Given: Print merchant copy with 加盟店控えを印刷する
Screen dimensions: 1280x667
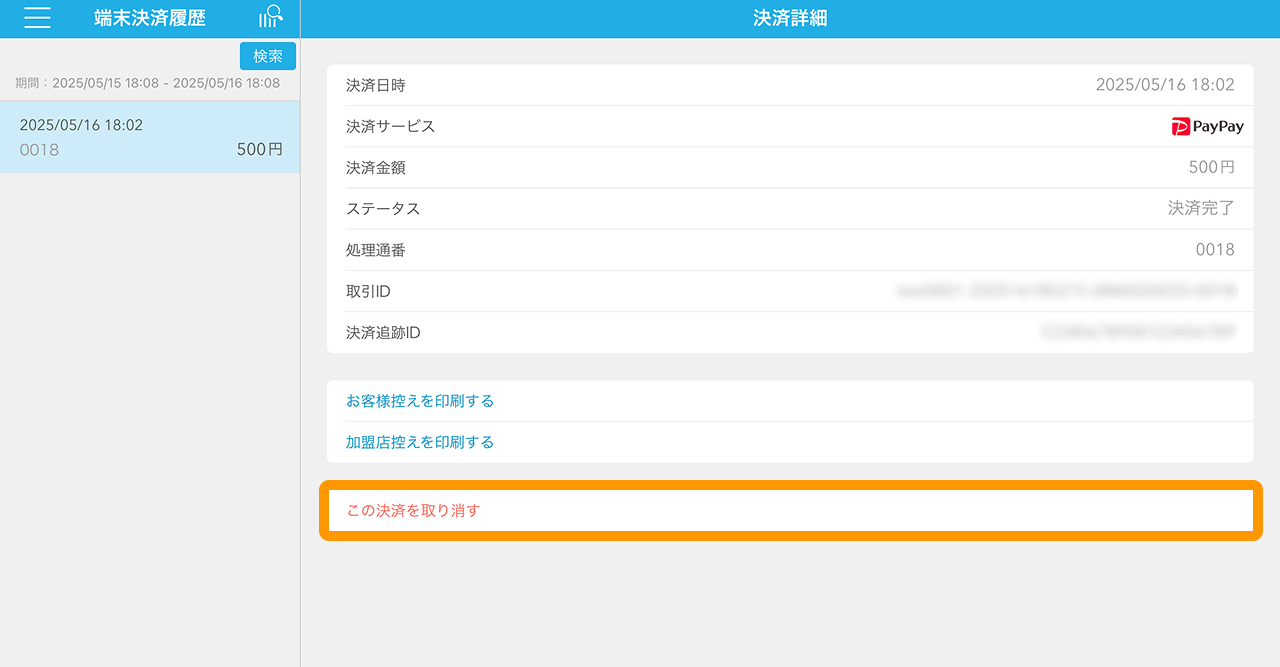Looking at the screenshot, I should (420, 442).
